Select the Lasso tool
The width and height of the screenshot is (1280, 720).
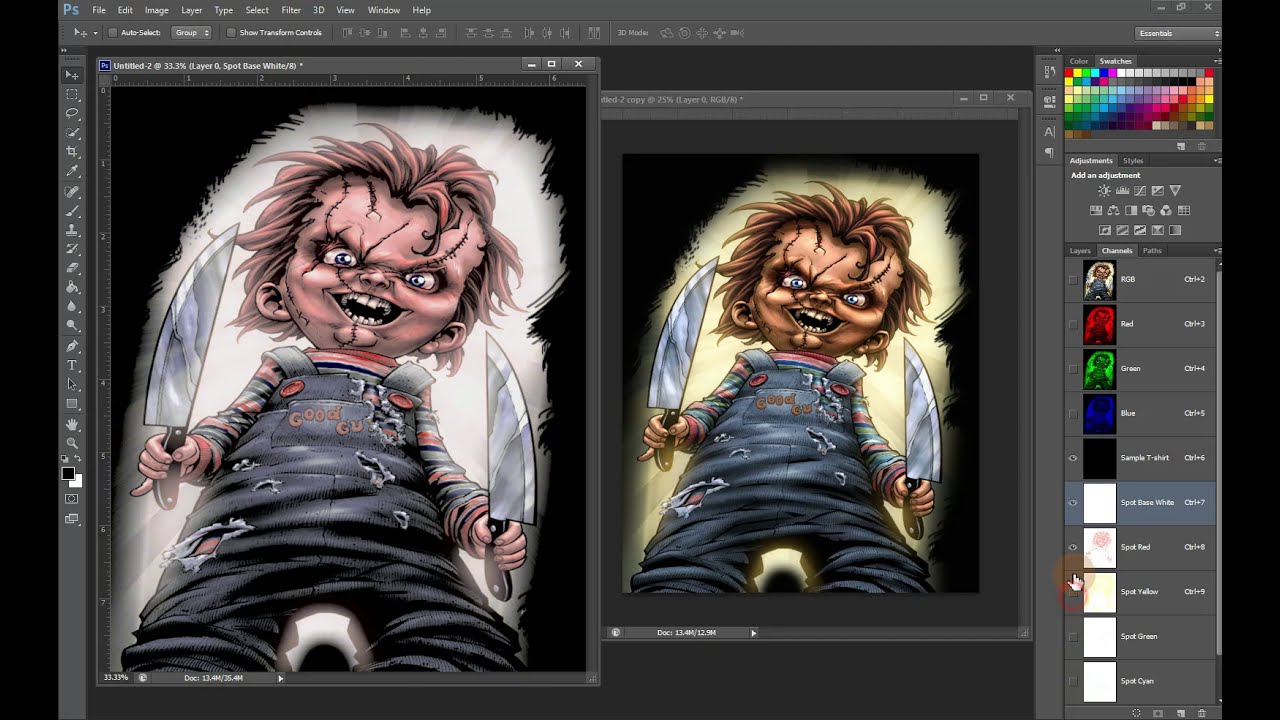[x=72, y=113]
